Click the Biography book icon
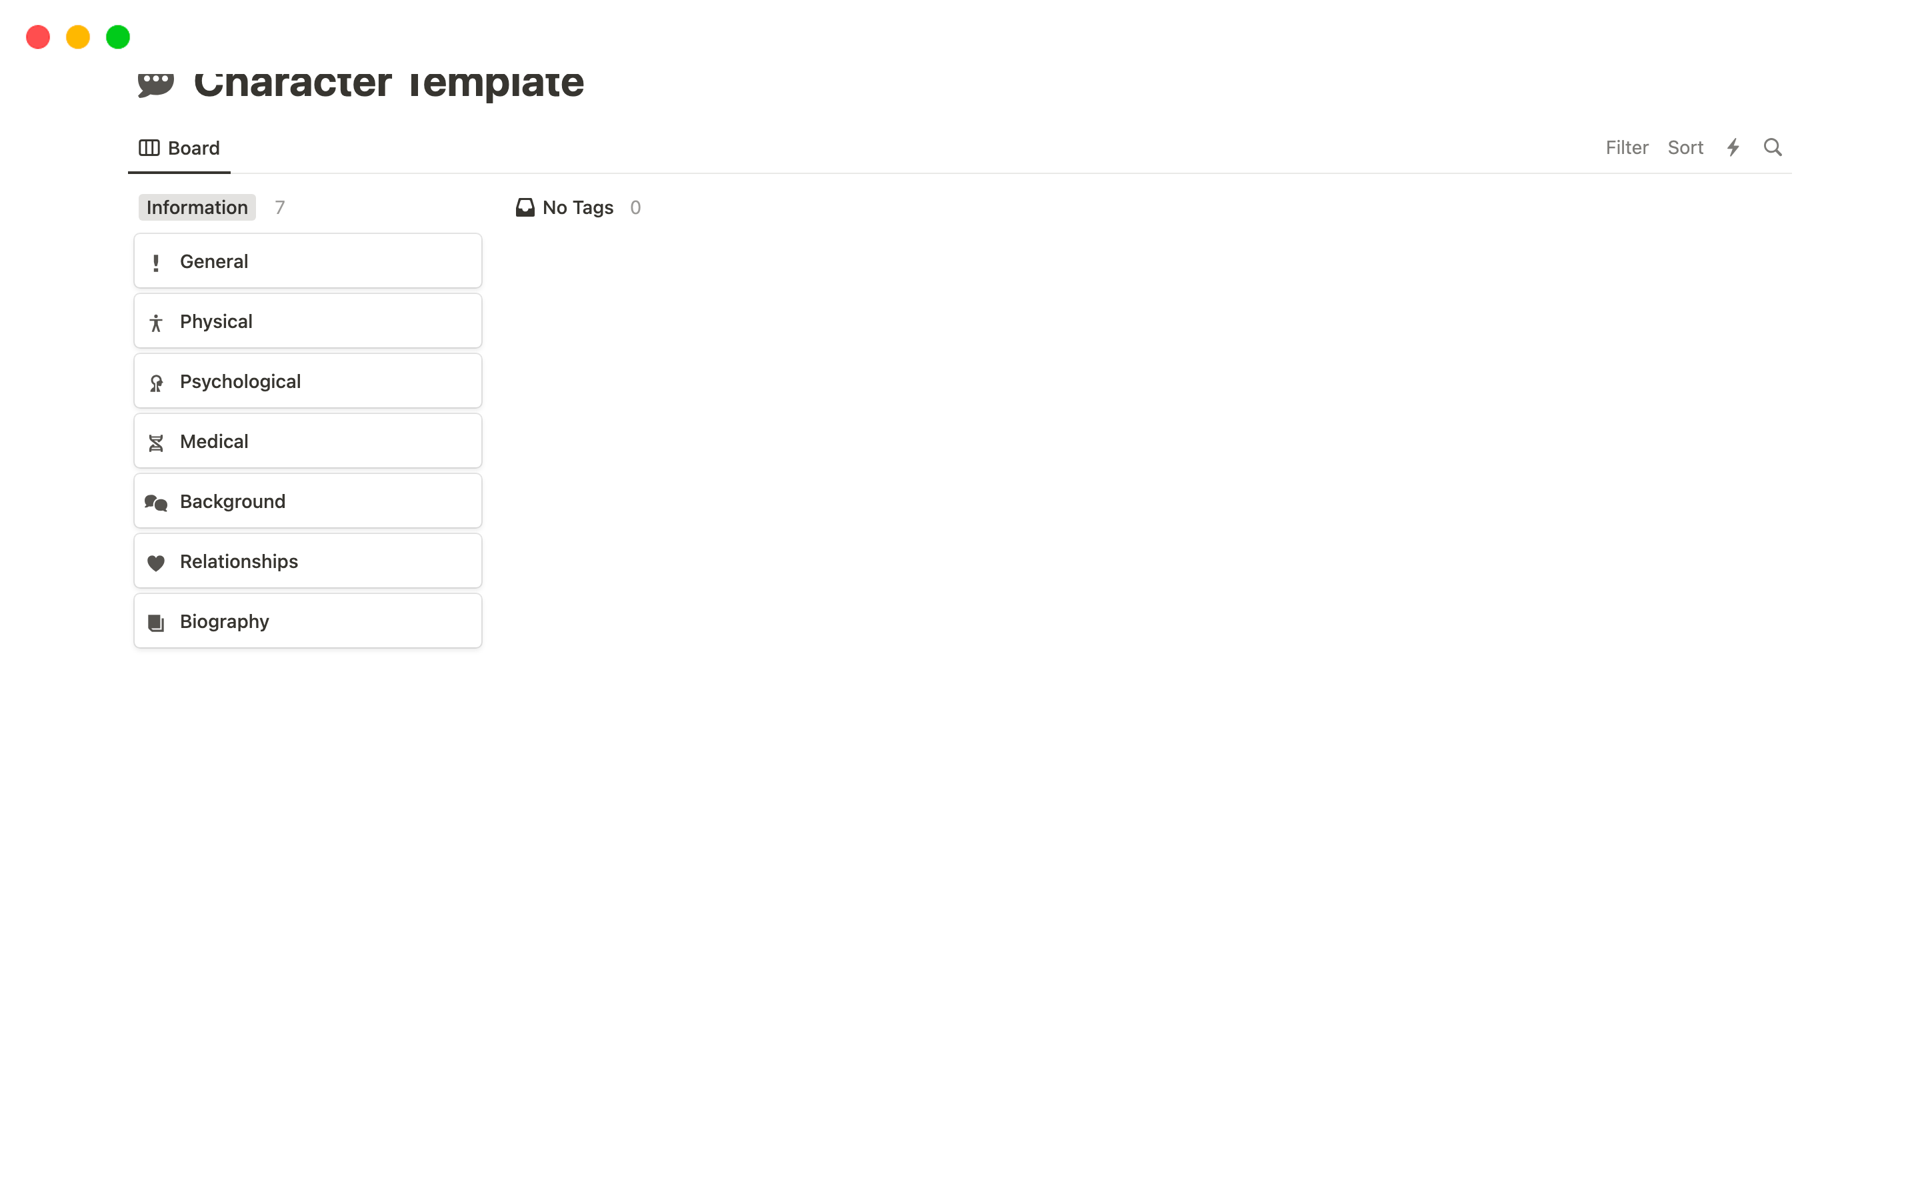Viewport: 1920px width, 1200px height. click(x=156, y=621)
